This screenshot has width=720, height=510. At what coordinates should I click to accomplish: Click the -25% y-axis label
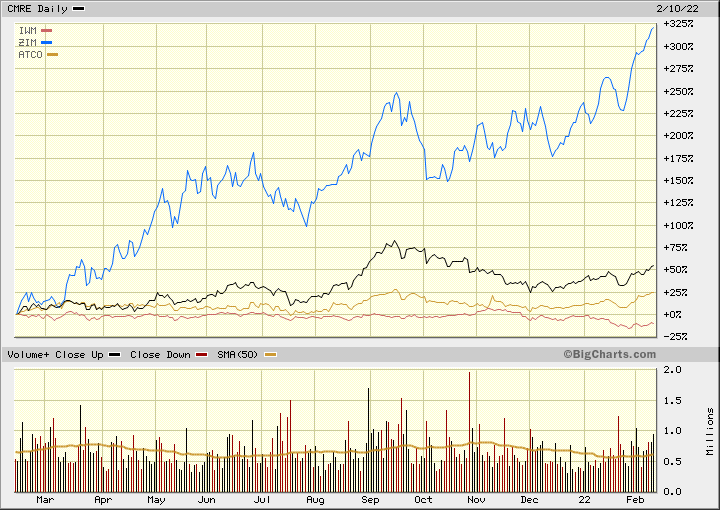(675, 336)
